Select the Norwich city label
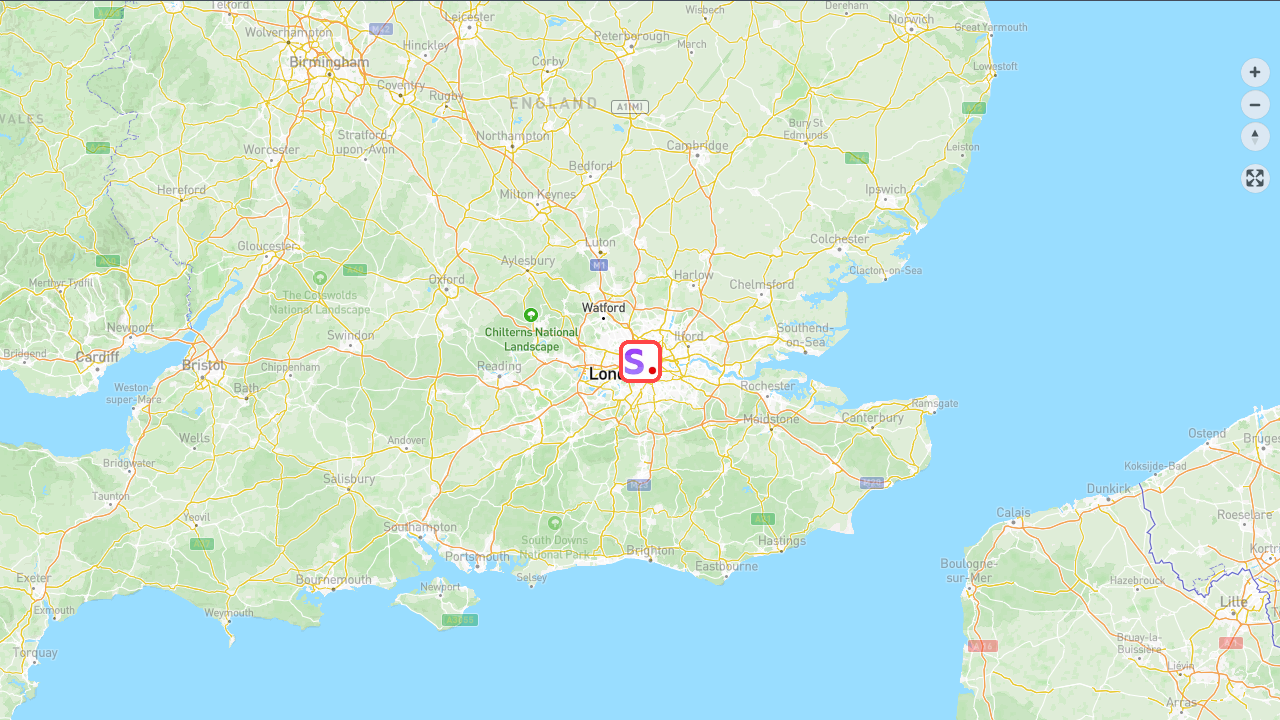Viewport: 1280px width, 720px height. [911, 19]
